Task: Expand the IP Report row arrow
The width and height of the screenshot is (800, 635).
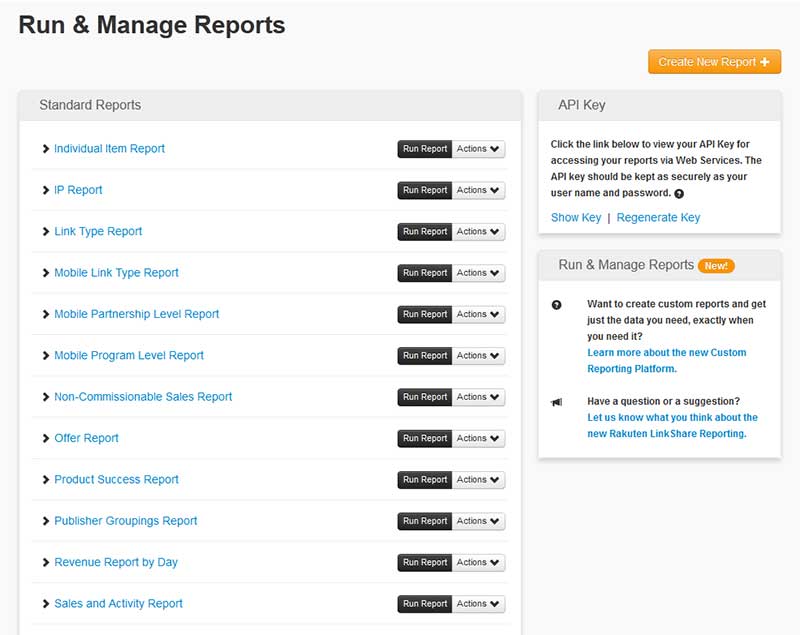Action: tap(46, 190)
